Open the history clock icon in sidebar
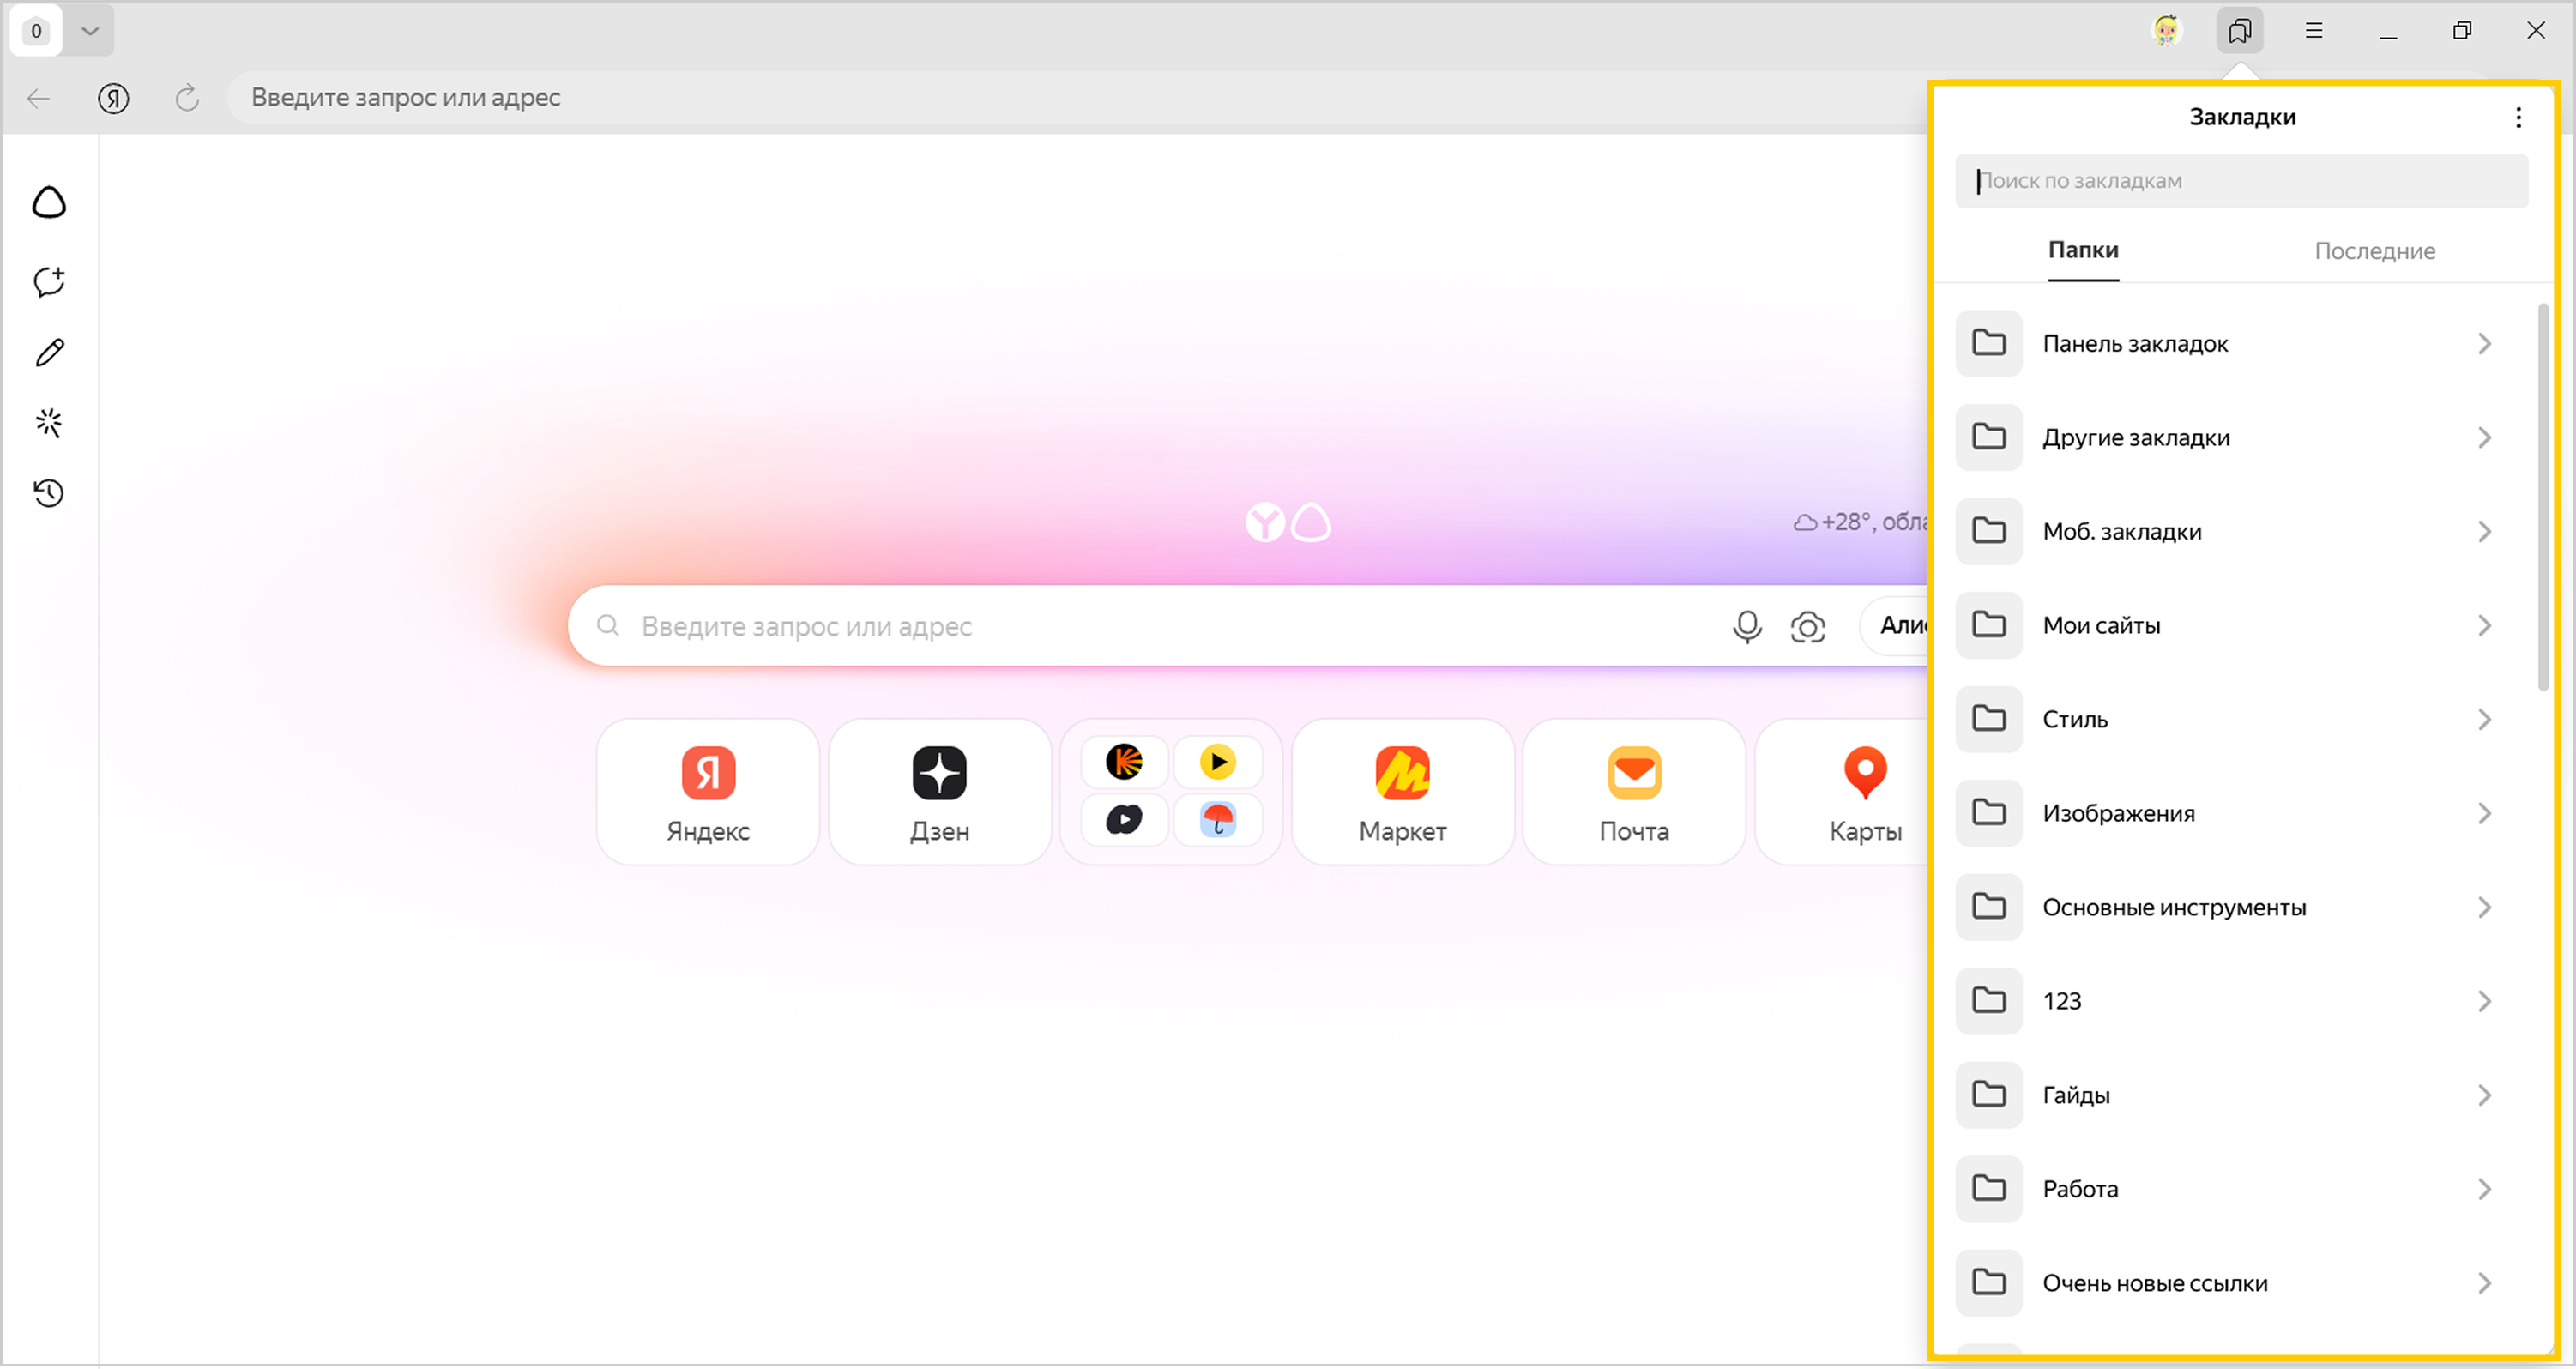Viewport: 2576px width, 1369px height. tap(49, 493)
